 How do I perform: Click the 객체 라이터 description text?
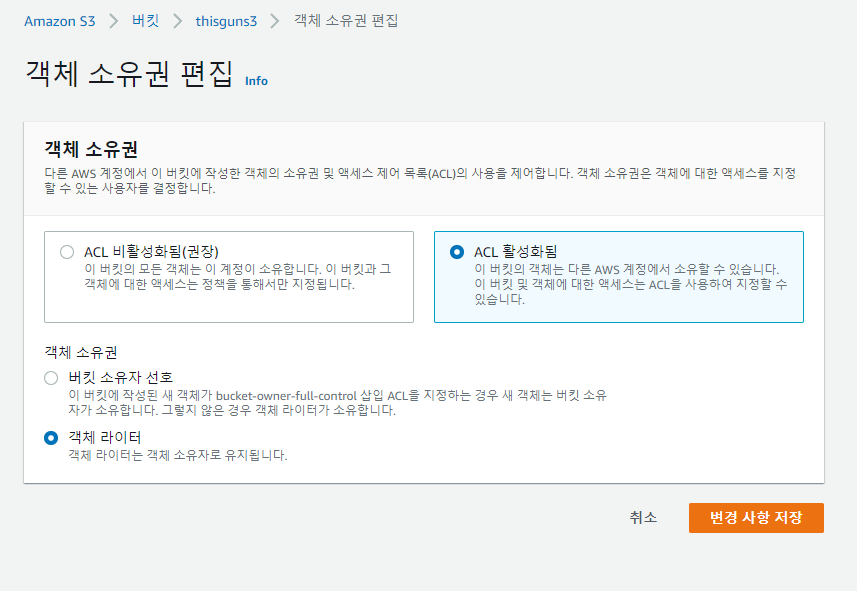(177, 455)
